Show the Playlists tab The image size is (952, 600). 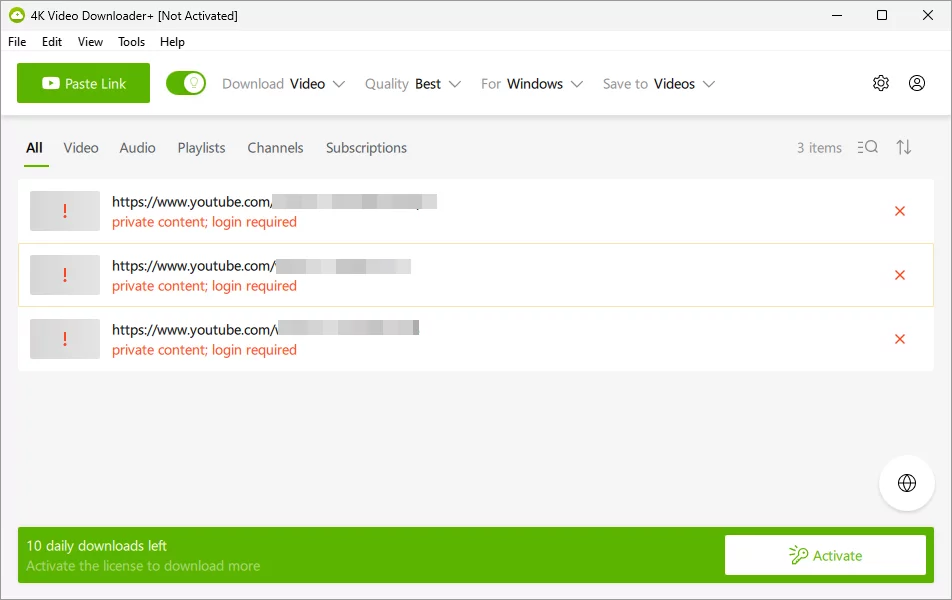[201, 148]
